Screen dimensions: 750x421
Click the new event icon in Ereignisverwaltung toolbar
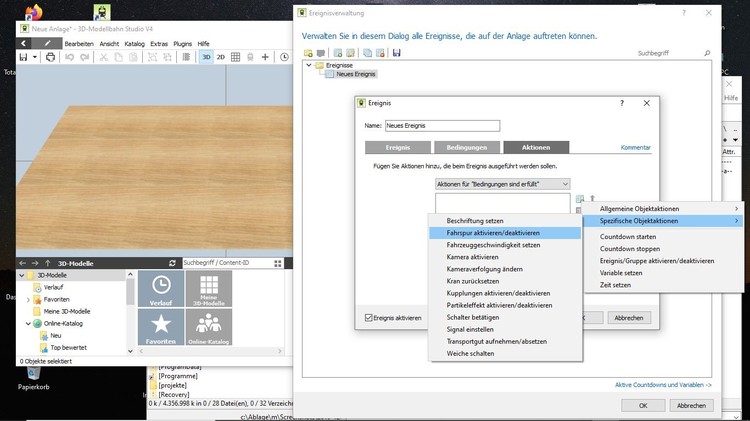(338, 53)
